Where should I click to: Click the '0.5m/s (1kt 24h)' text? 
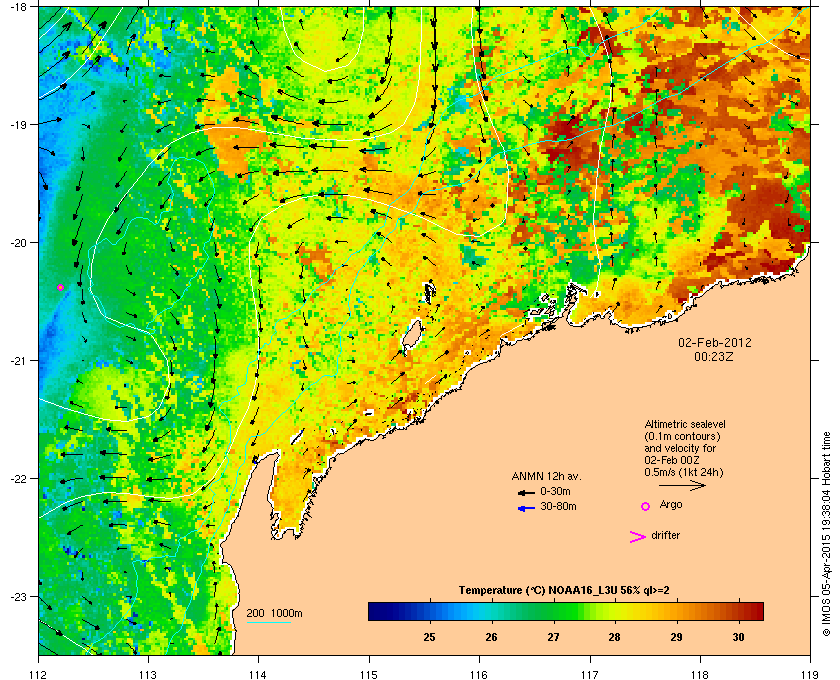pyautogui.click(x=684, y=473)
